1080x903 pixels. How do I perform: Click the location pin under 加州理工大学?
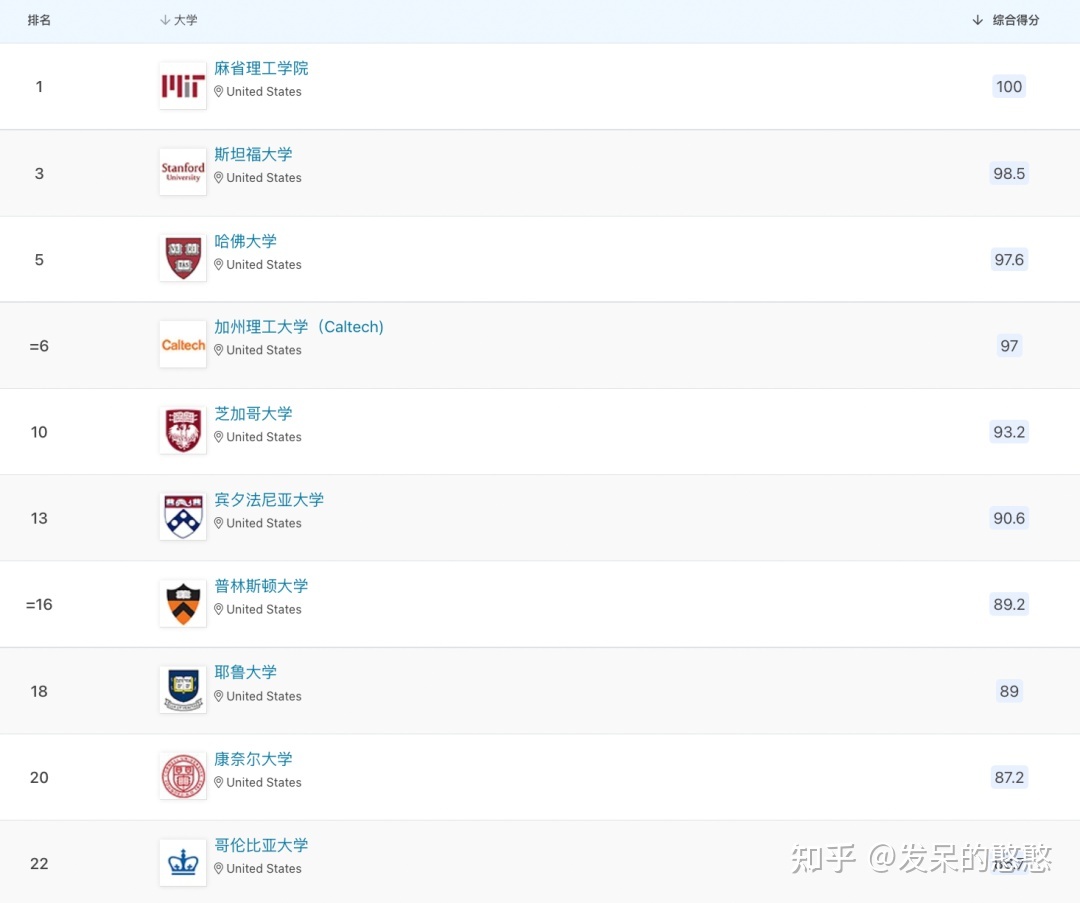[x=218, y=350]
